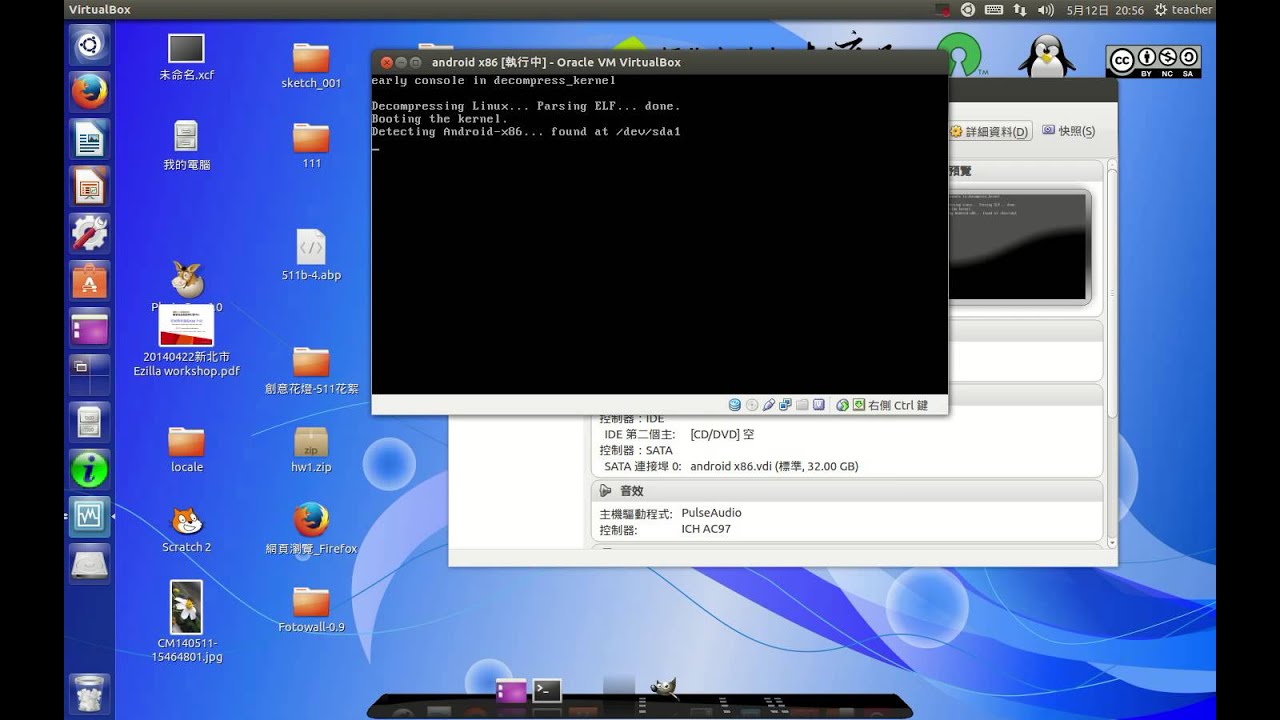
Task: Click the clock showing 5月12日 20:56
Action: (x=1105, y=10)
